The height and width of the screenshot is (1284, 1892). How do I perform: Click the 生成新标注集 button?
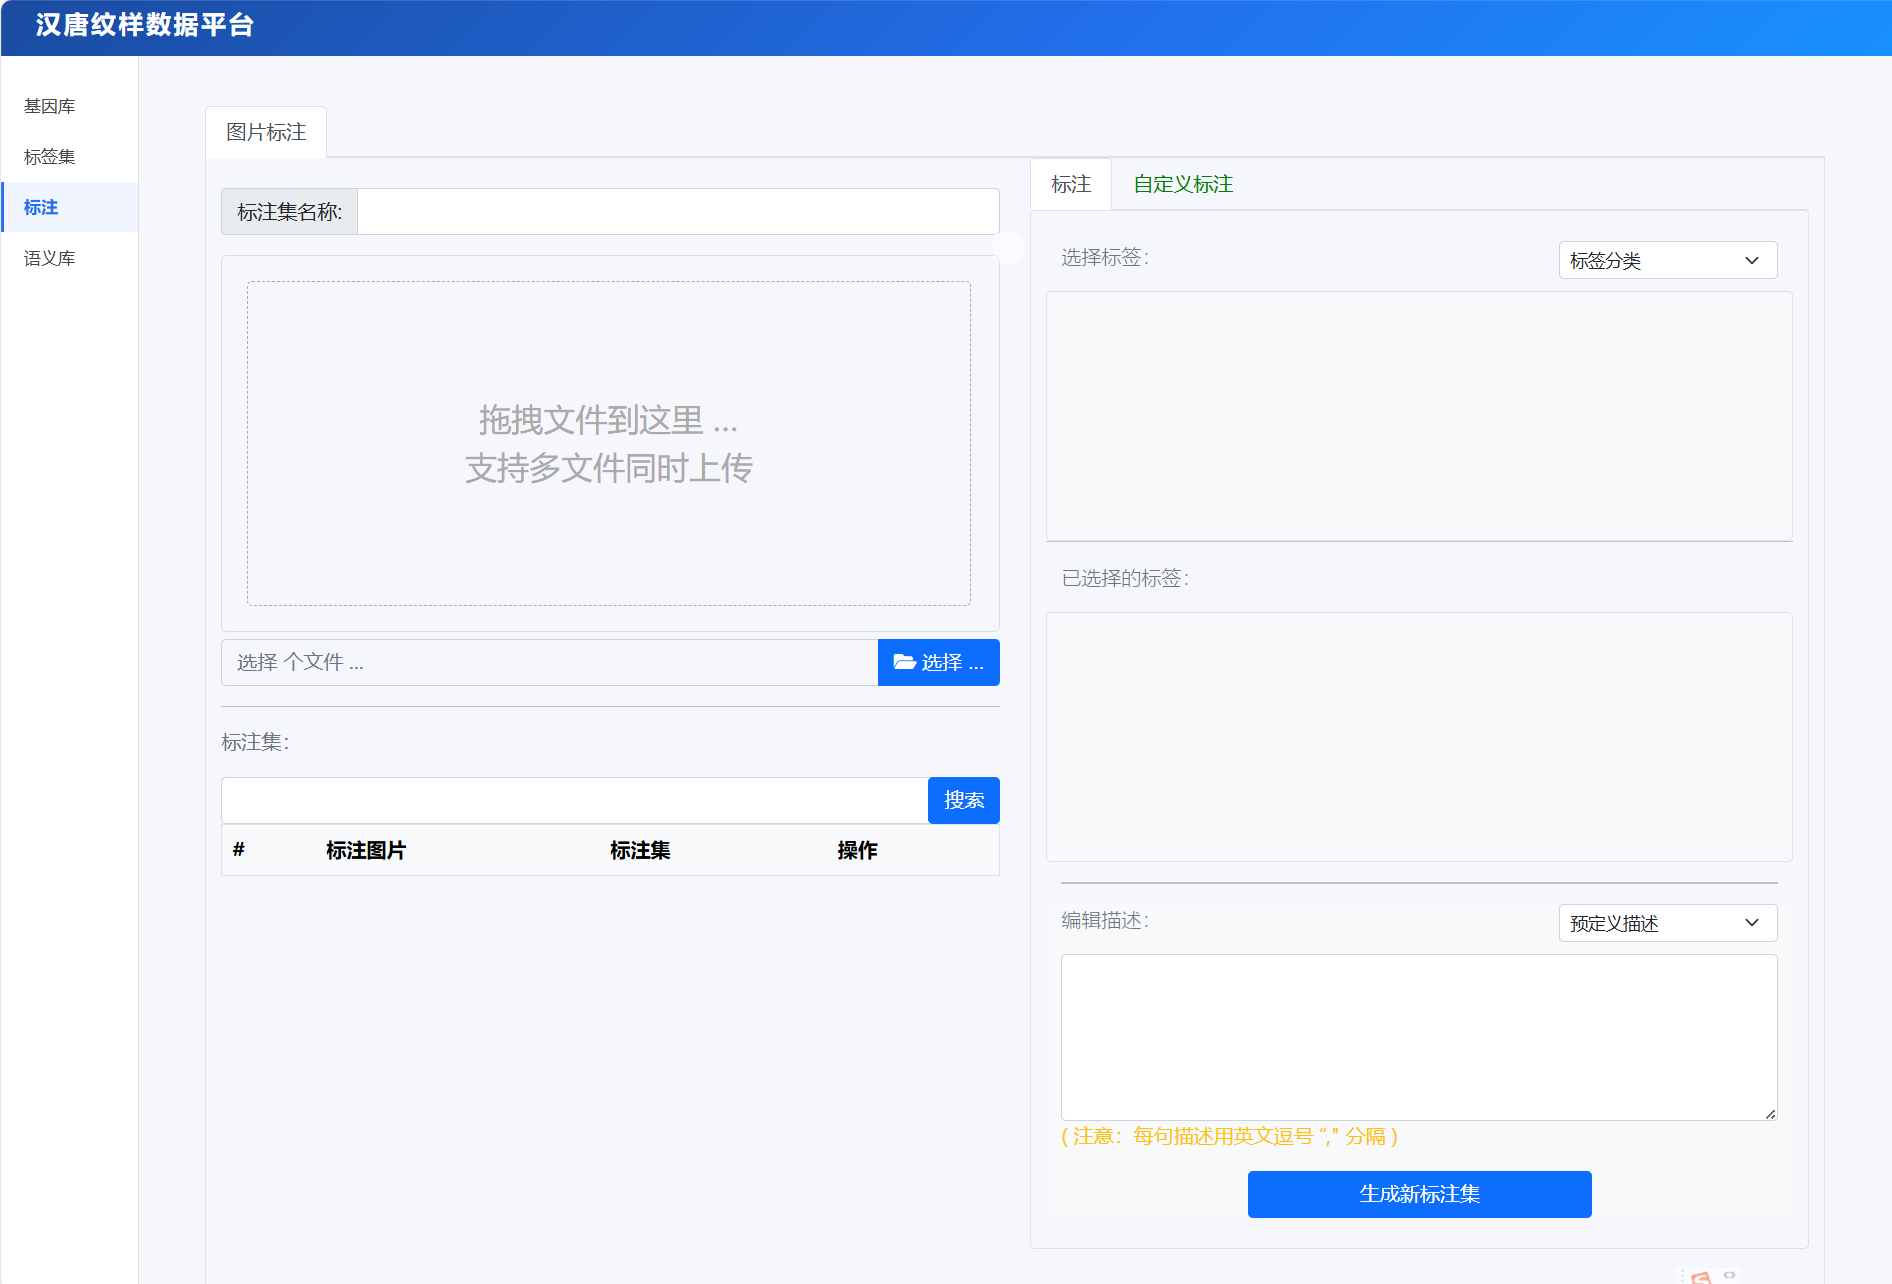[x=1419, y=1194]
